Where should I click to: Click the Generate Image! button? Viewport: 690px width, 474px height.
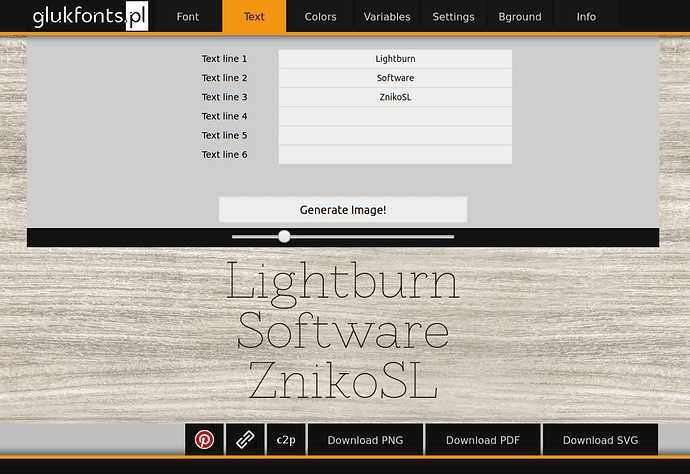pyautogui.click(x=343, y=209)
